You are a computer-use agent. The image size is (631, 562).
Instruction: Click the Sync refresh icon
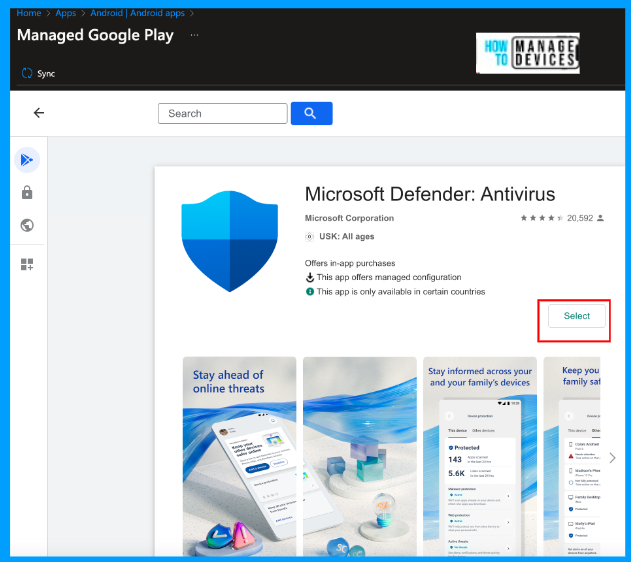[x=27, y=73]
